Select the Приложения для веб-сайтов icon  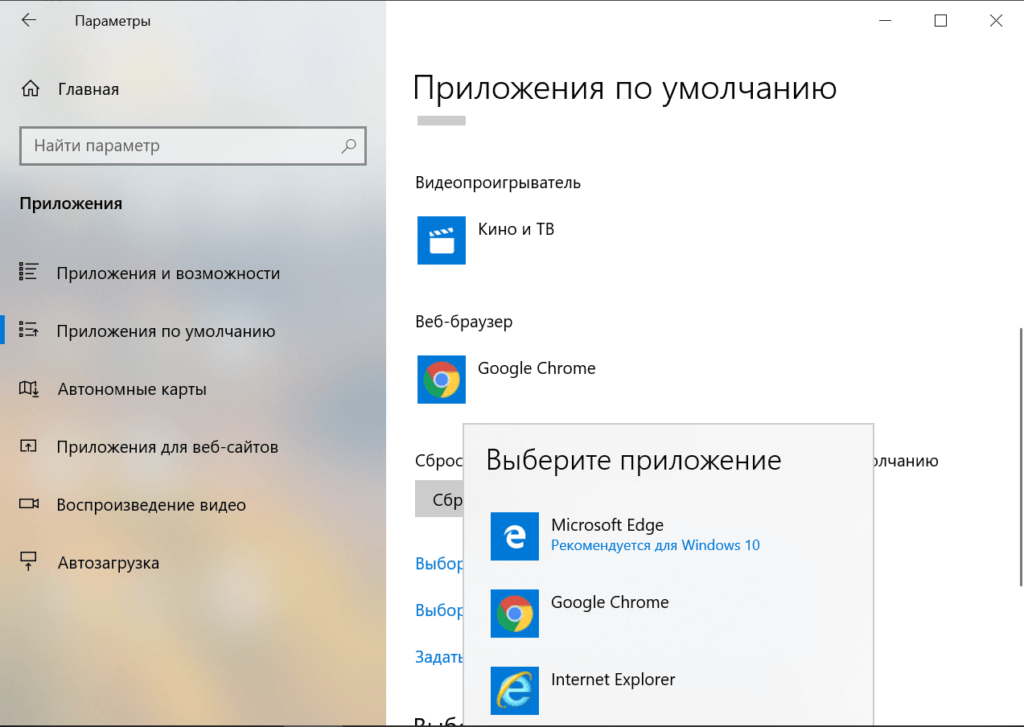click(29, 446)
